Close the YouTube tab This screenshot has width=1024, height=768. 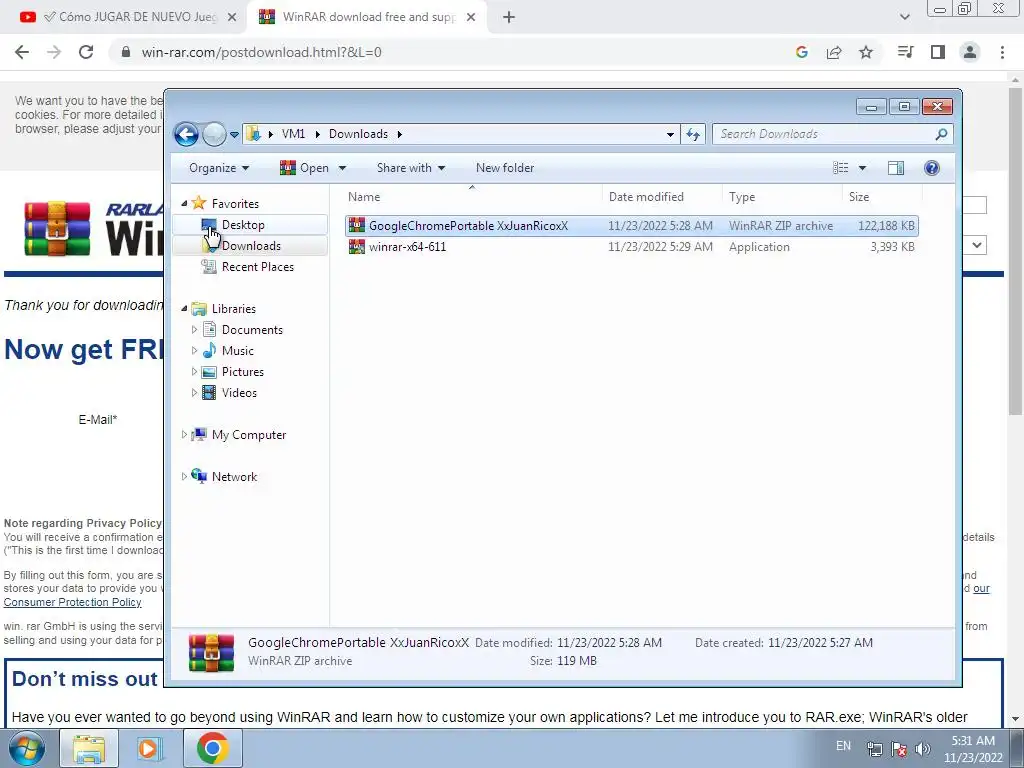pyautogui.click(x=232, y=18)
